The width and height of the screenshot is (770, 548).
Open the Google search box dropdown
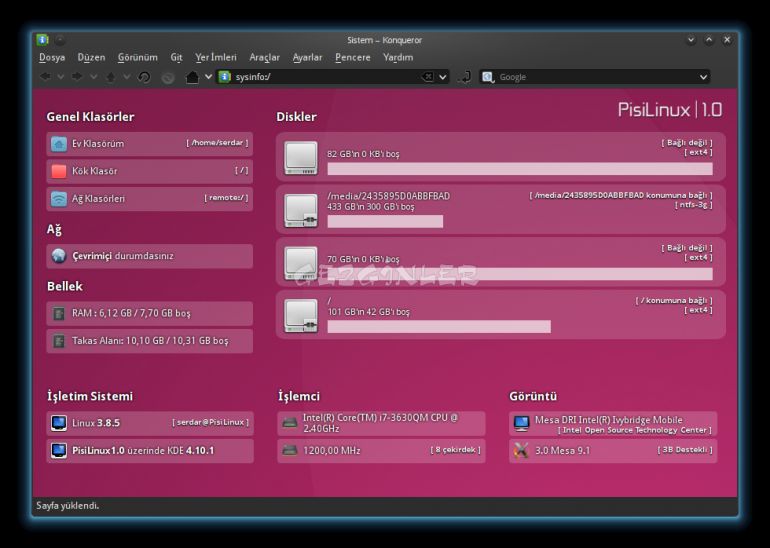pos(703,77)
